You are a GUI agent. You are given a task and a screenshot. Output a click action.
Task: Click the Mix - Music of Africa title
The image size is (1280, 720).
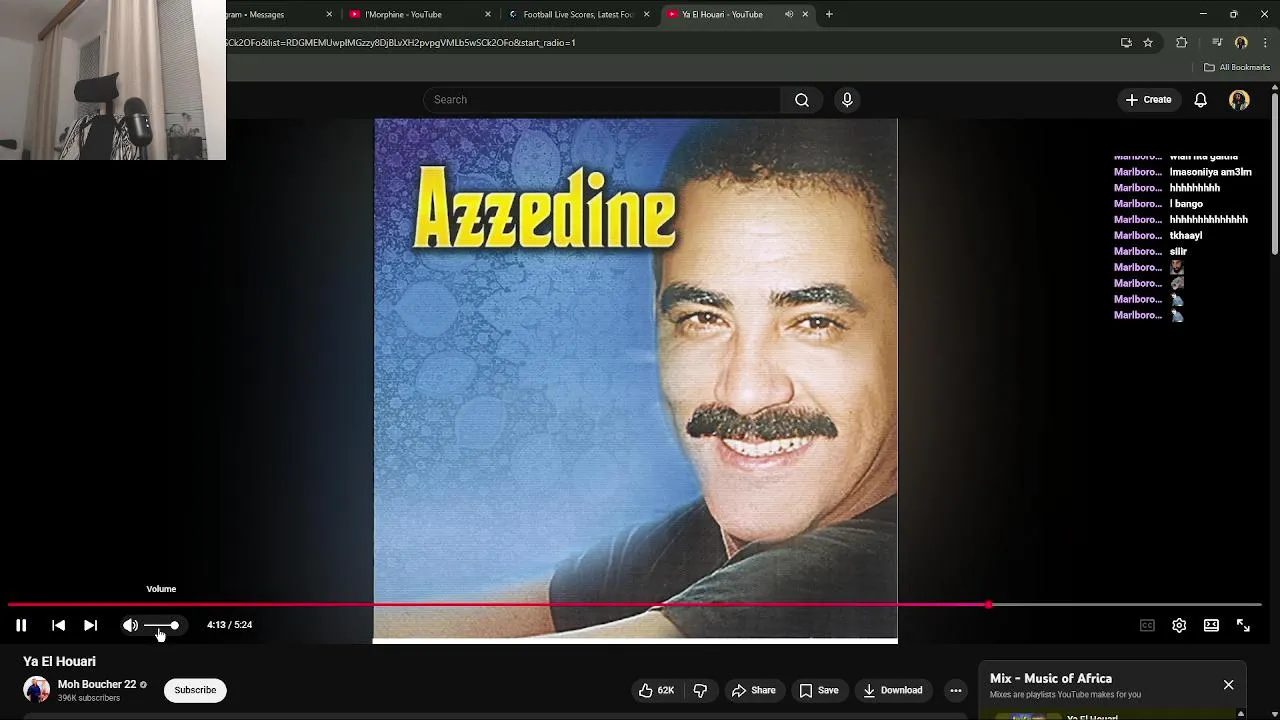[1051, 679]
